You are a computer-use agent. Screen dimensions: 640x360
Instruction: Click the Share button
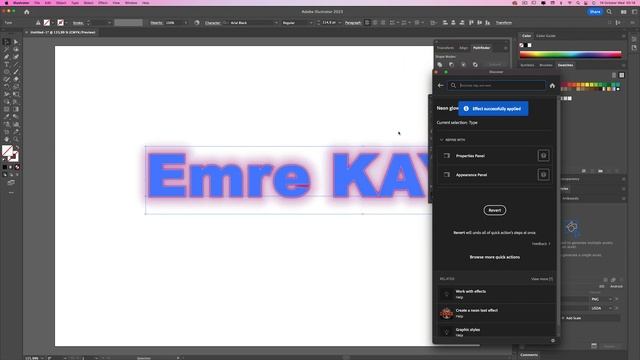point(595,12)
